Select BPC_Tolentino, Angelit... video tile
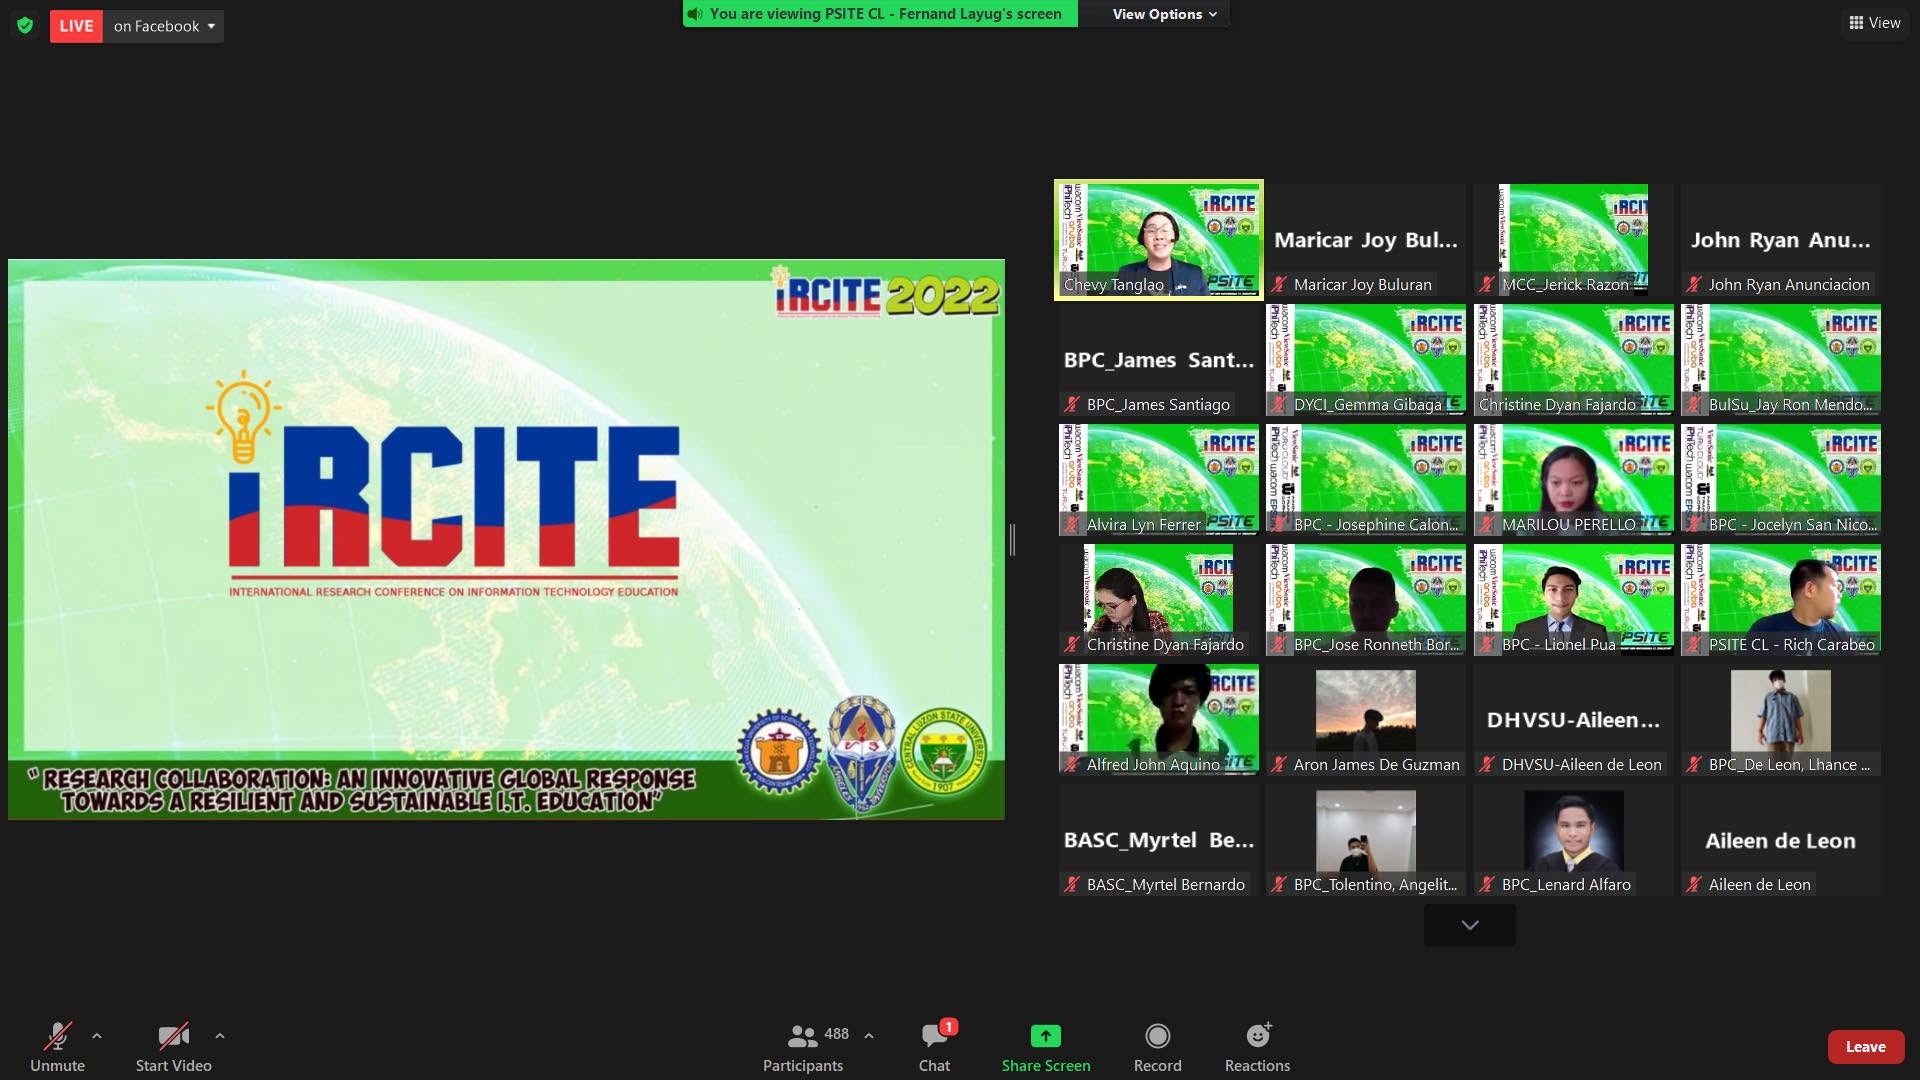The width and height of the screenshot is (1920, 1080). (x=1366, y=840)
